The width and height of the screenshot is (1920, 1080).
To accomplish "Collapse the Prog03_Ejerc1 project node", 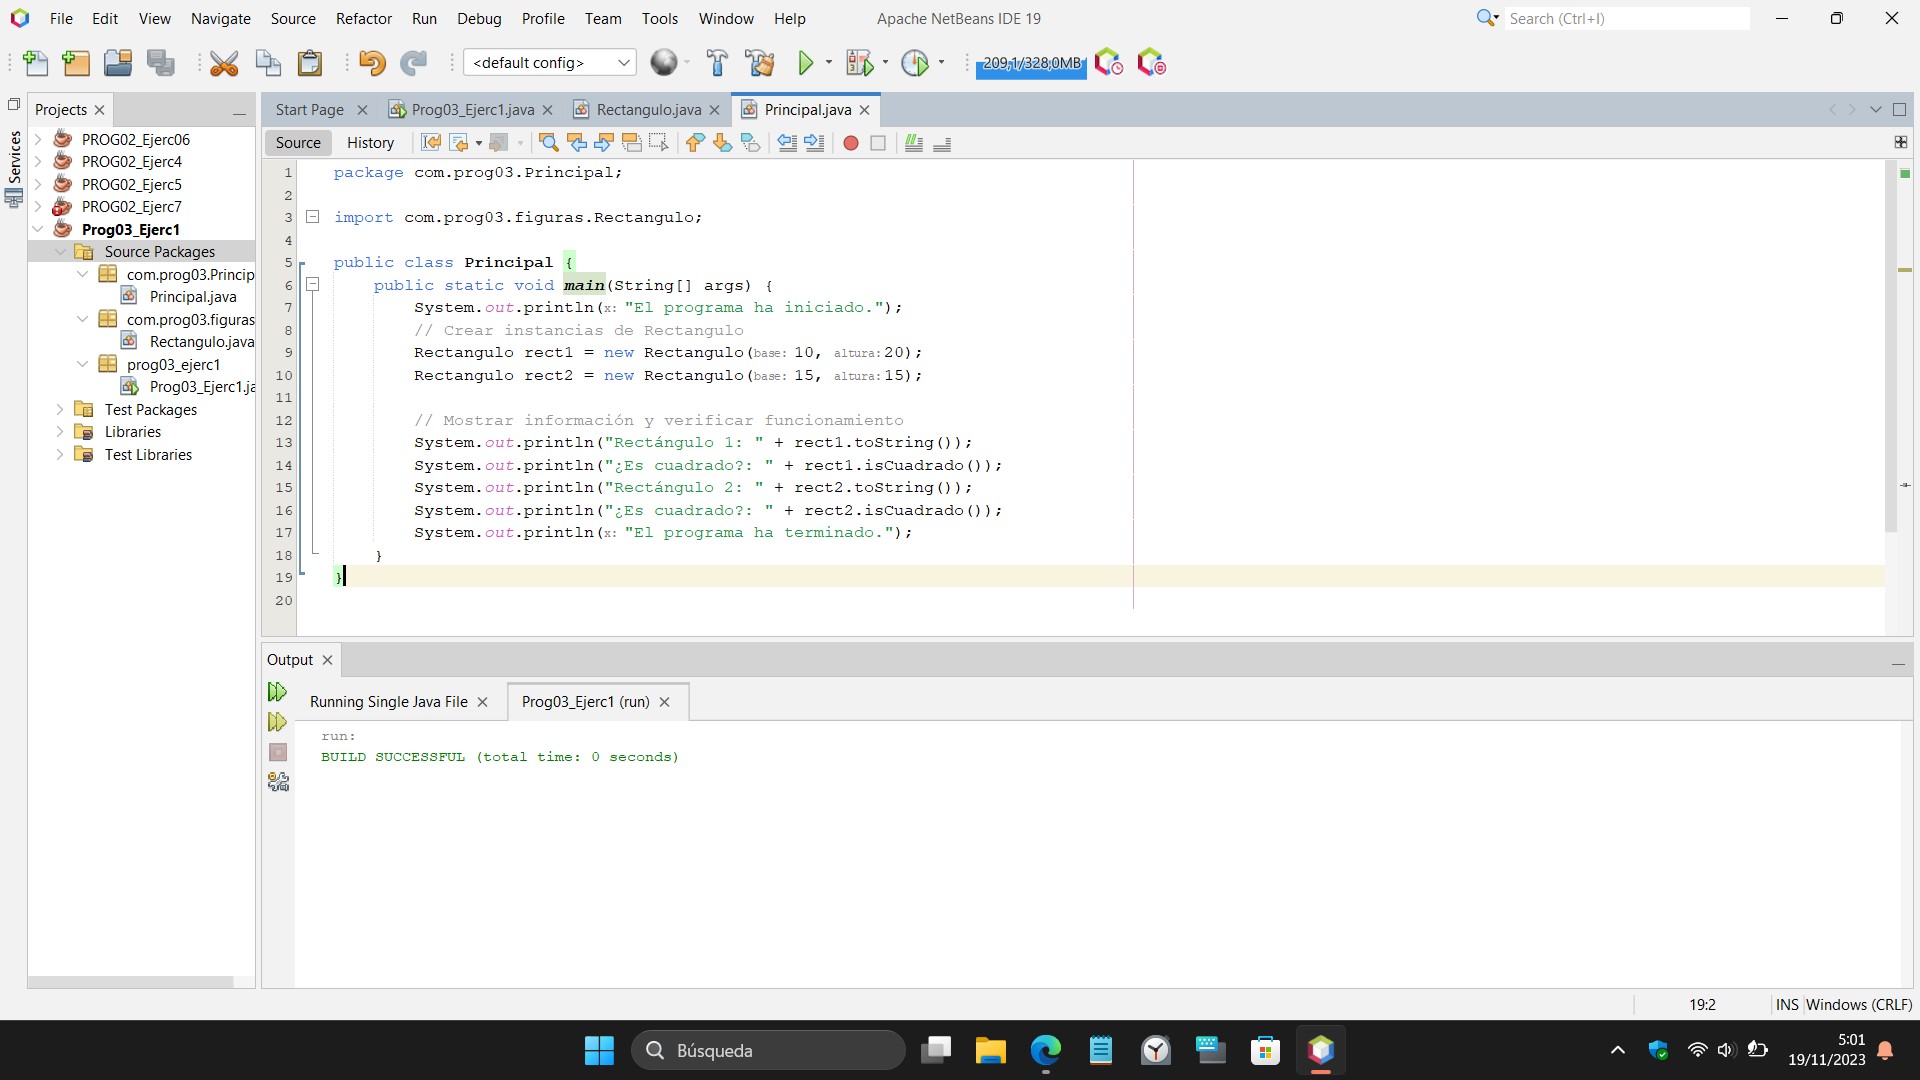I will (x=39, y=229).
